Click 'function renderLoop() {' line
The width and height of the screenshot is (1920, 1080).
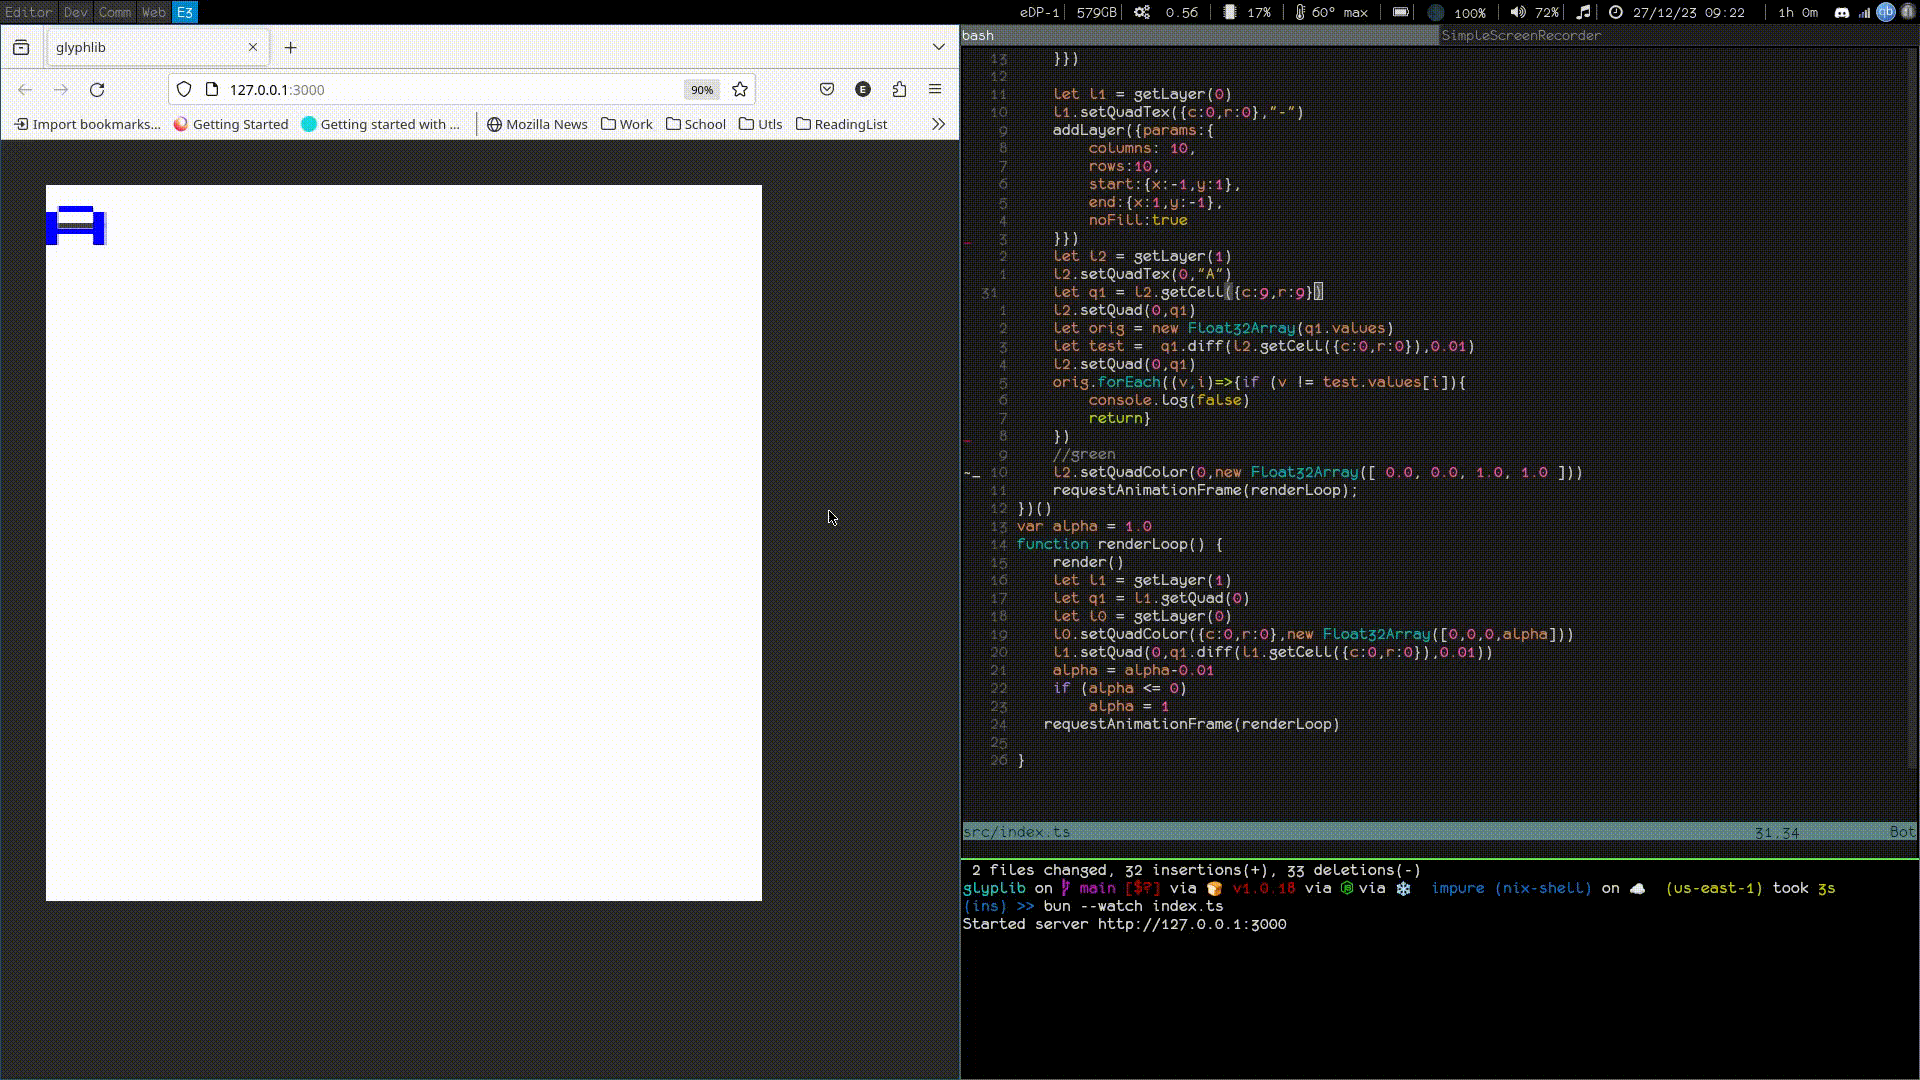tap(1119, 544)
